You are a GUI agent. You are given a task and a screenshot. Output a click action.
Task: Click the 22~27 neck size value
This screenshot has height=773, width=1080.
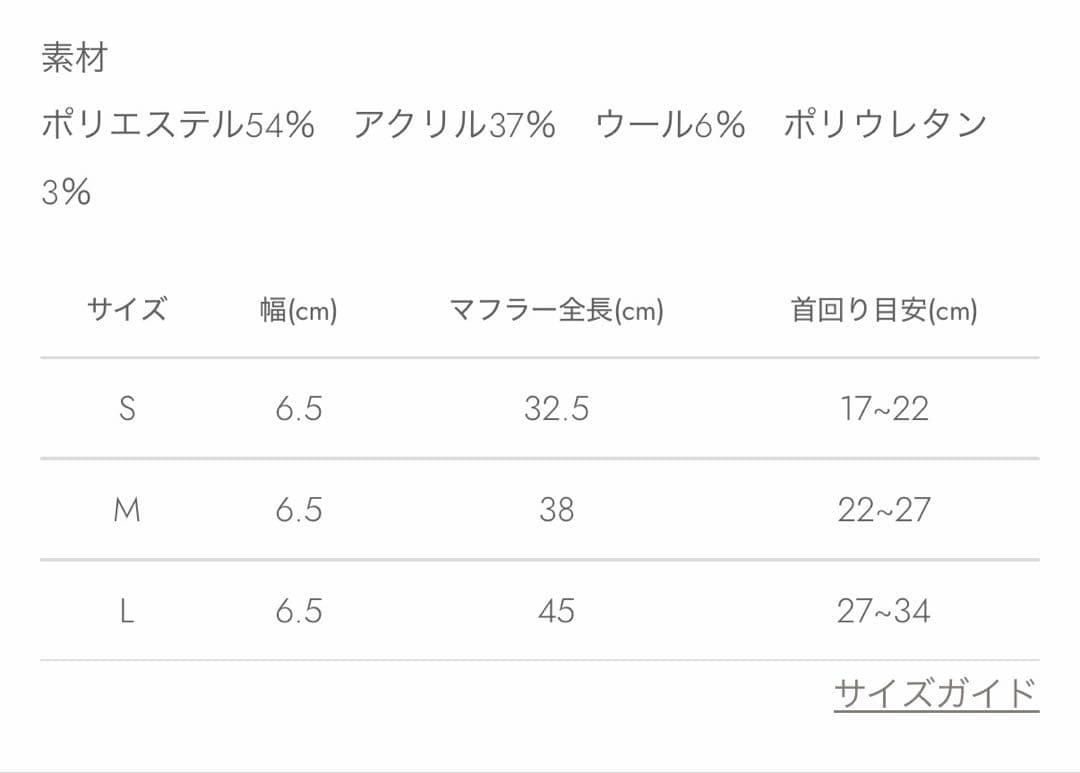coord(884,510)
